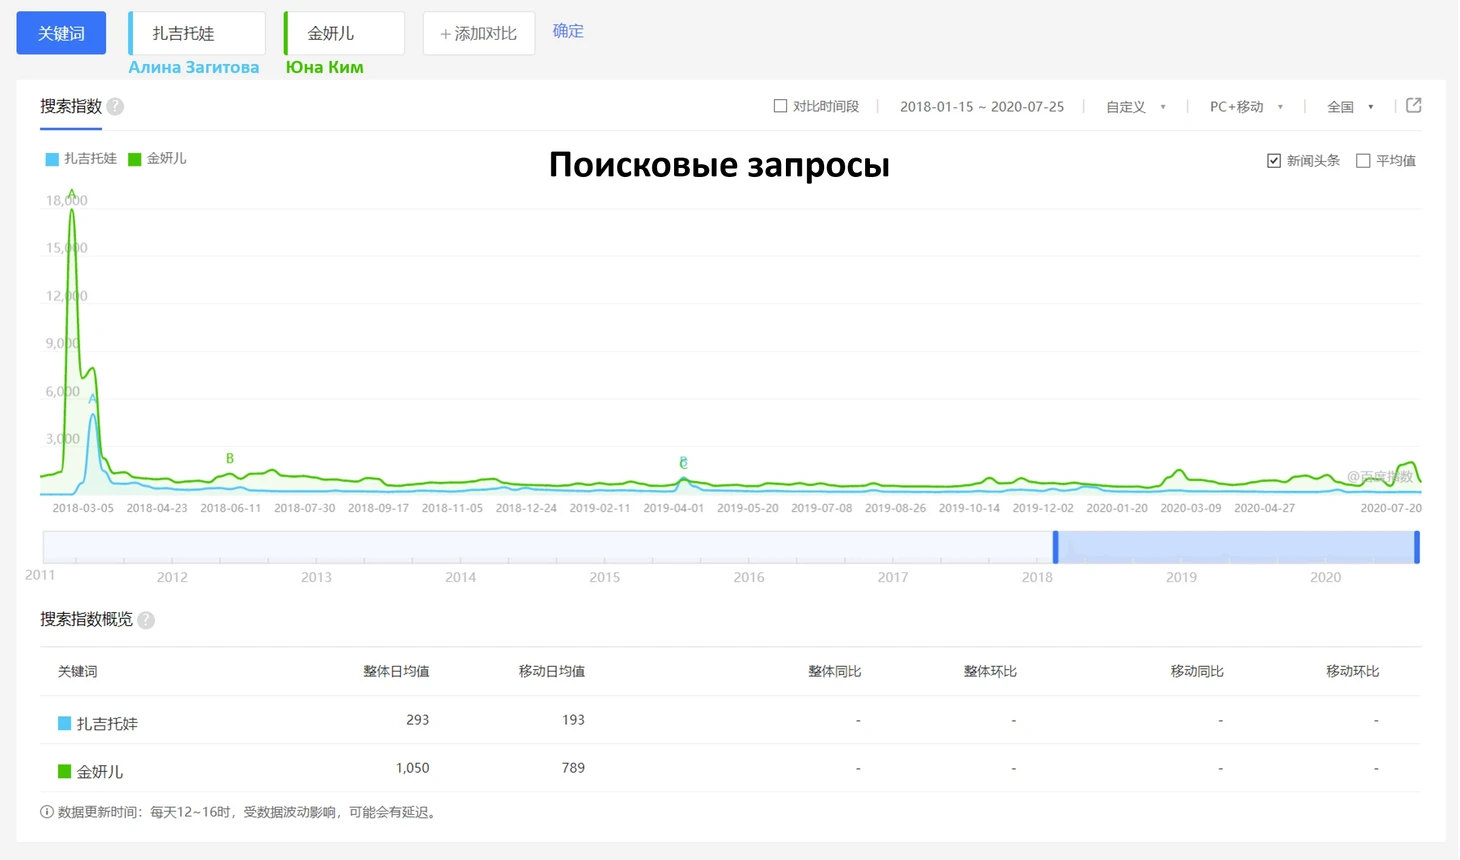Open the 自定义 time range dropdown
The height and width of the screenshot is (860, 1460).
(1135, 107)
